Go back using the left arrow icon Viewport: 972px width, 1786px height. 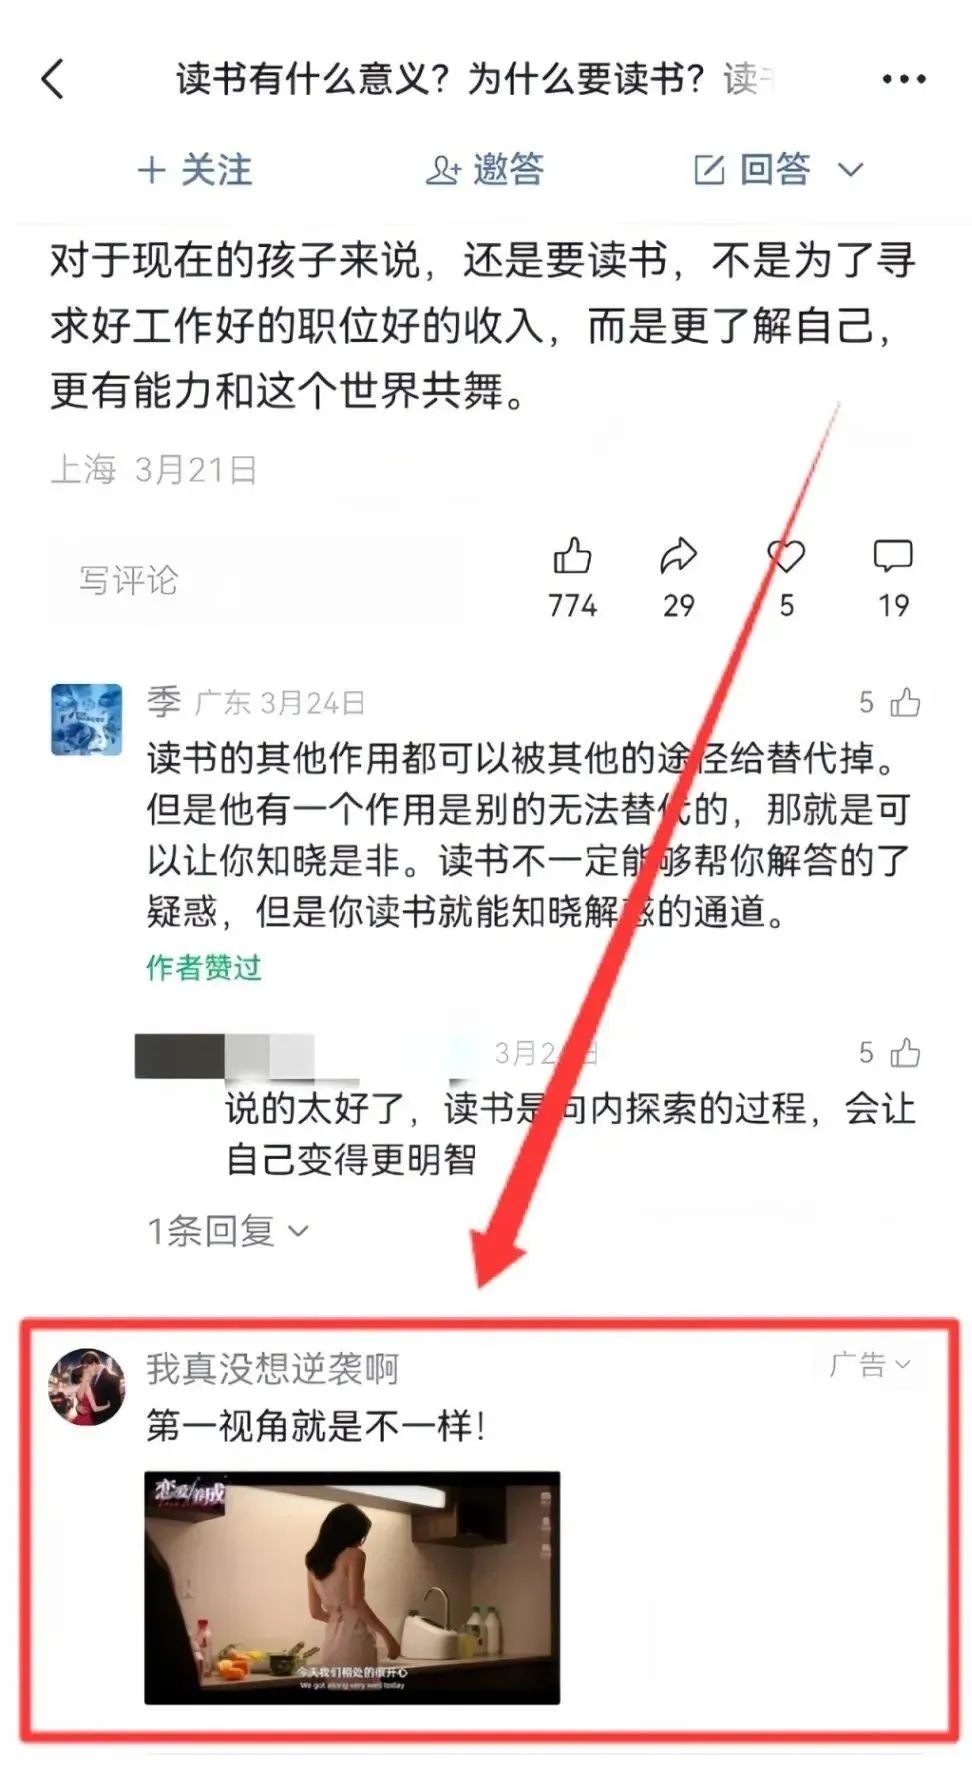click(53, 79)
